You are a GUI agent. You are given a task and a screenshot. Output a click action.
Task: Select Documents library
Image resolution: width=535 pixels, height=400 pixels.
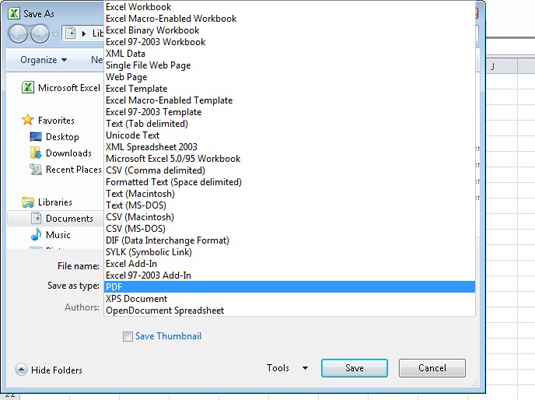(x=62, y=218)
